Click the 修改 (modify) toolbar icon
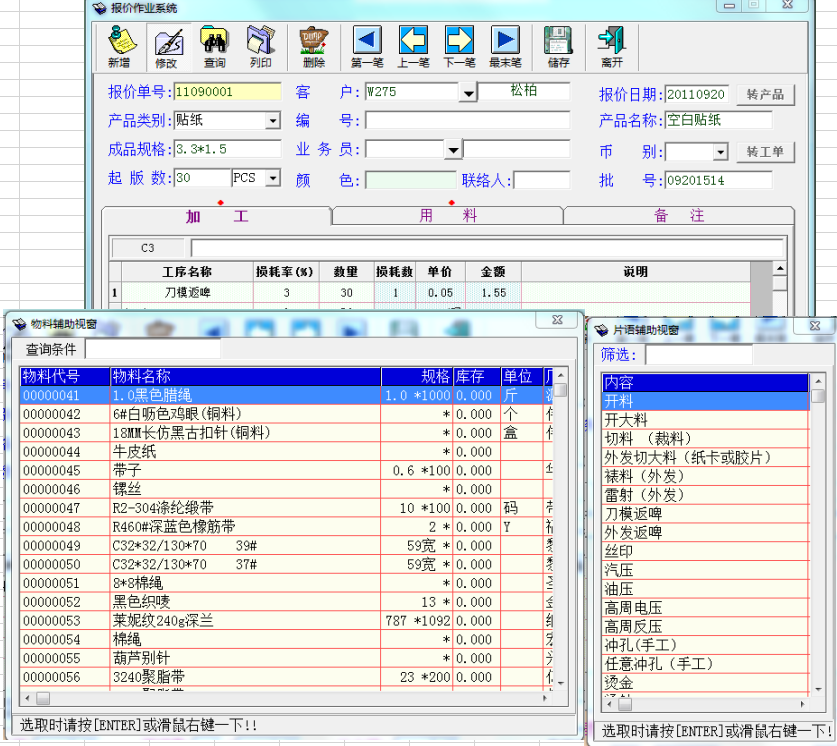 [x=168, y=48]
